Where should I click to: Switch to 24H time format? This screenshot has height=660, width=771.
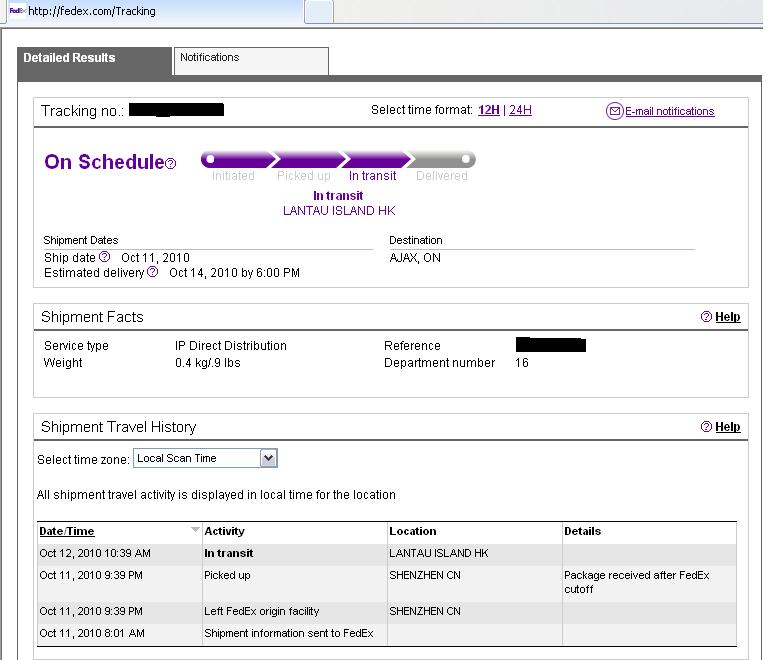[520, 110]
